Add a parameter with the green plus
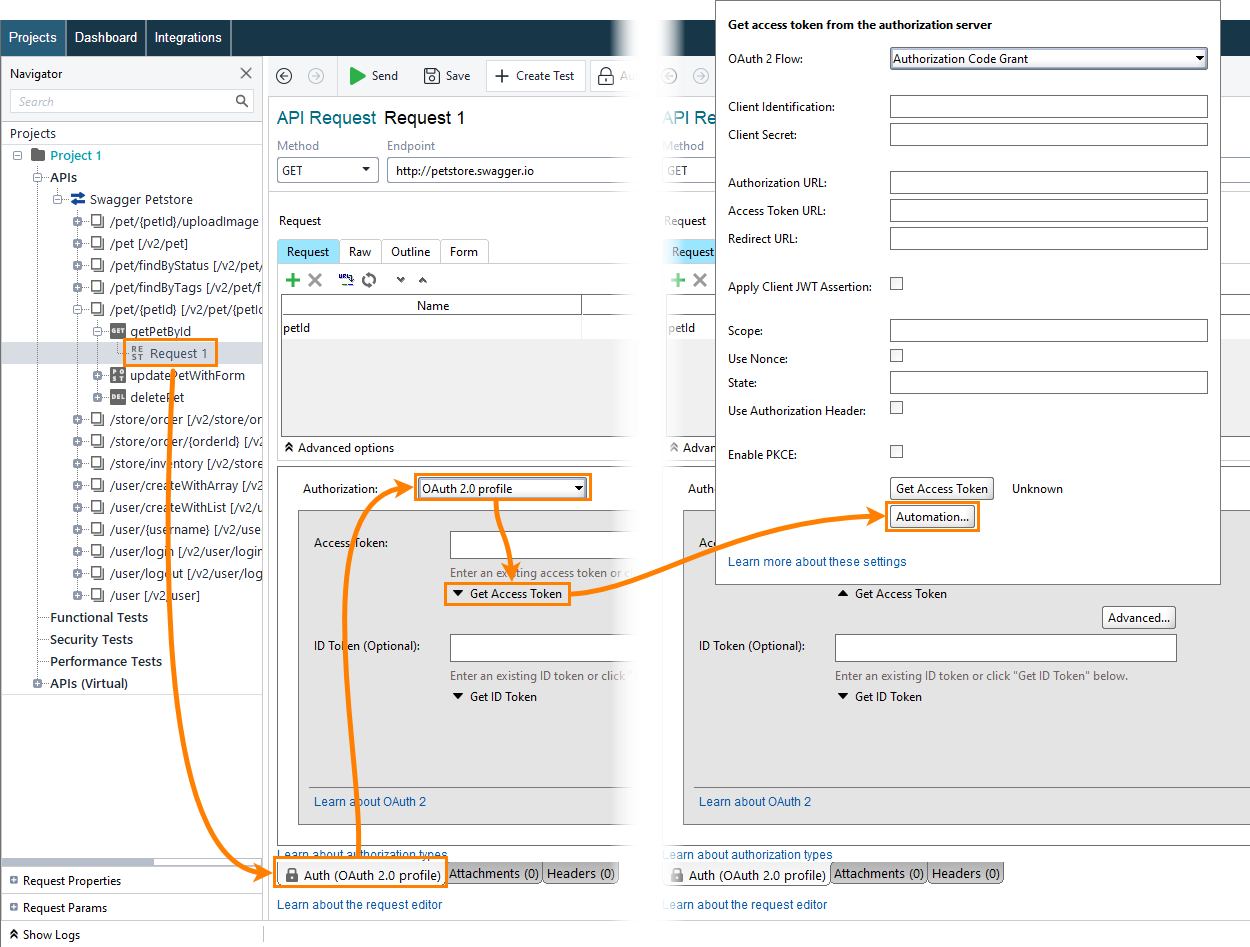The width and height of the screenshot is (1250, 947). point(293,280)
